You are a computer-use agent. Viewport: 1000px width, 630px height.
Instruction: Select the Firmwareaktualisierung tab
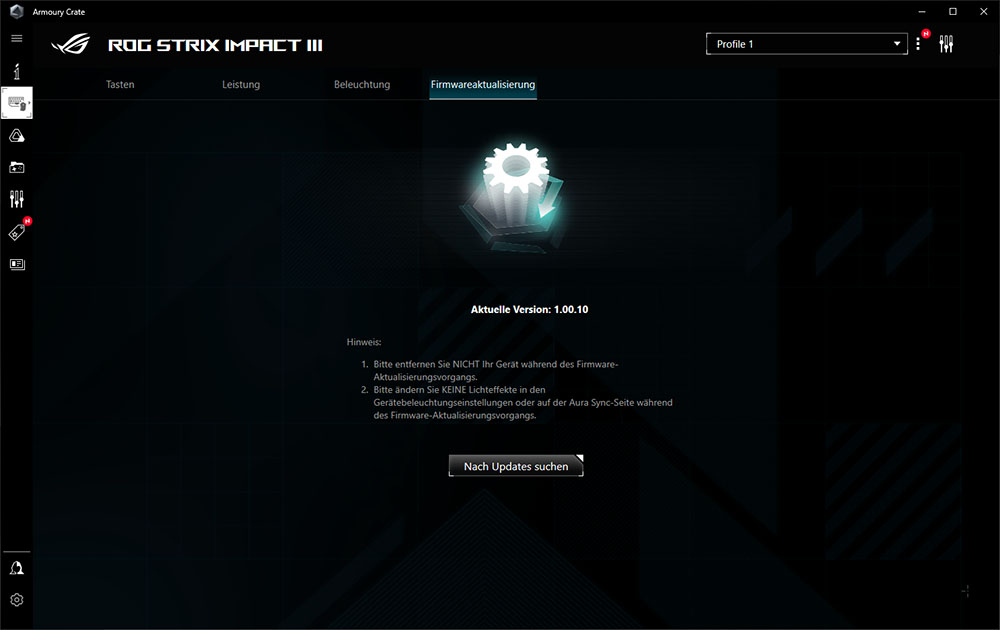[x=483, y=85]
